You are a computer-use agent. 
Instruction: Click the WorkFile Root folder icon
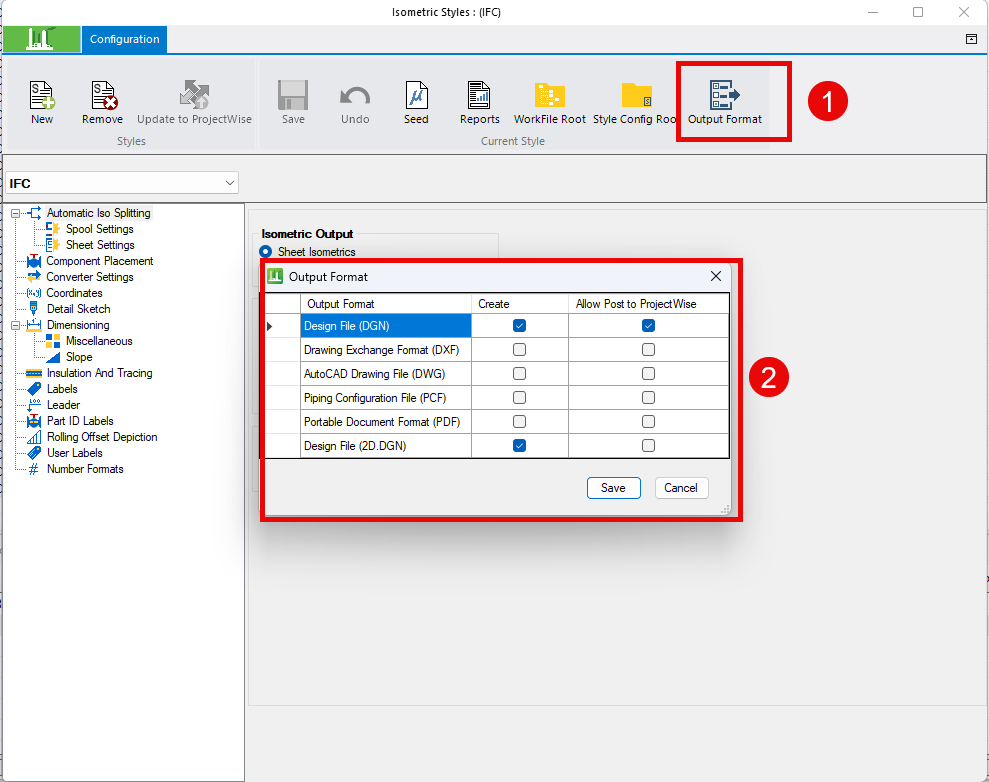point(549,95)
